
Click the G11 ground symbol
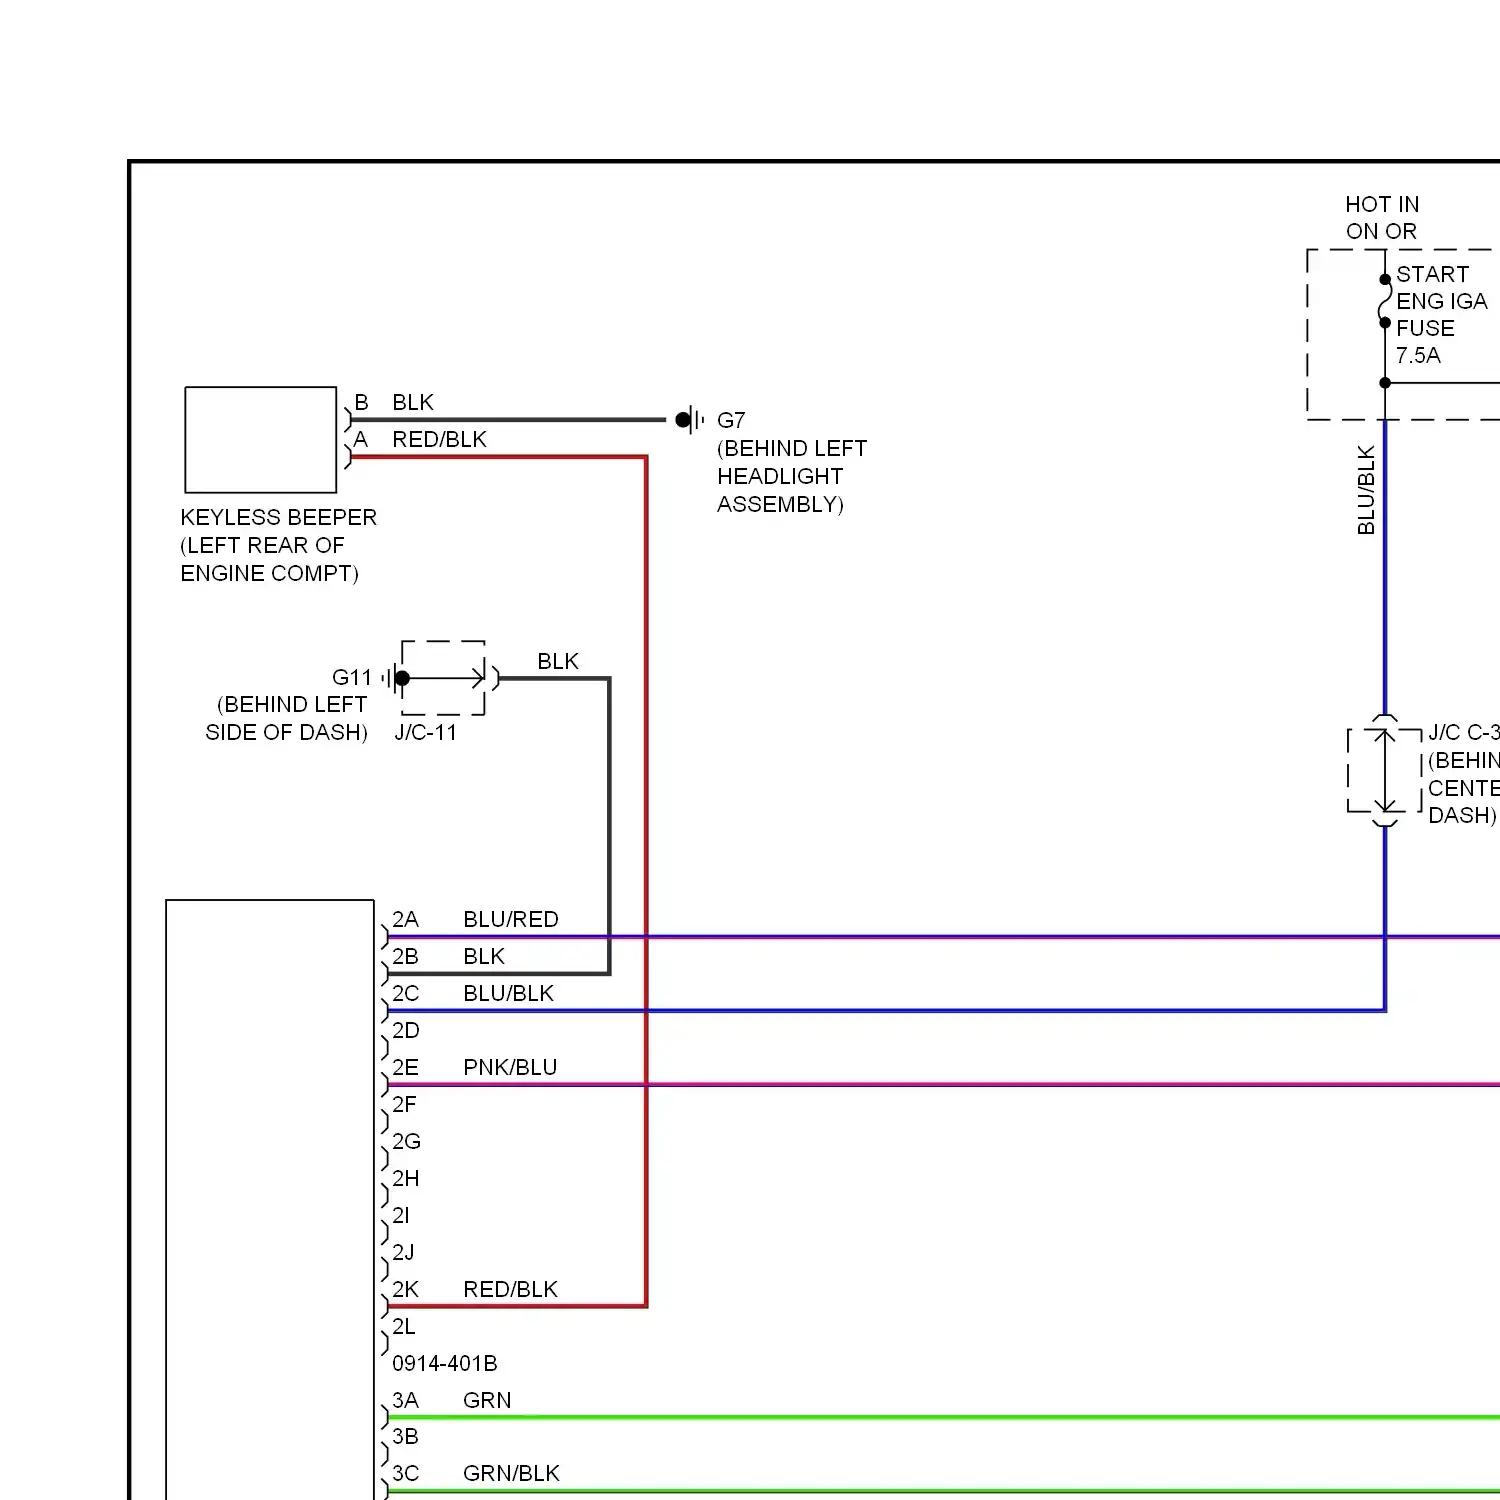pos(396,678)
